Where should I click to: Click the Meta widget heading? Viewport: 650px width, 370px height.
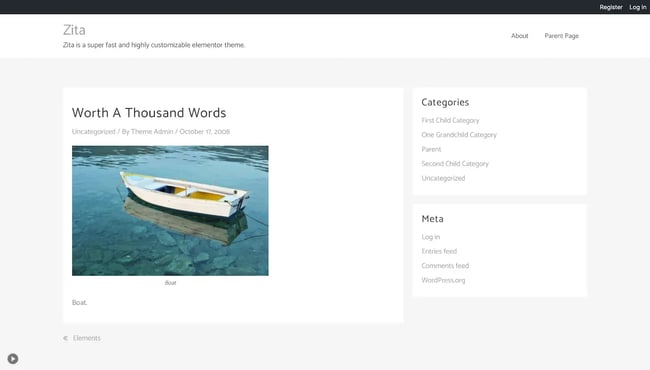[432, 219]
